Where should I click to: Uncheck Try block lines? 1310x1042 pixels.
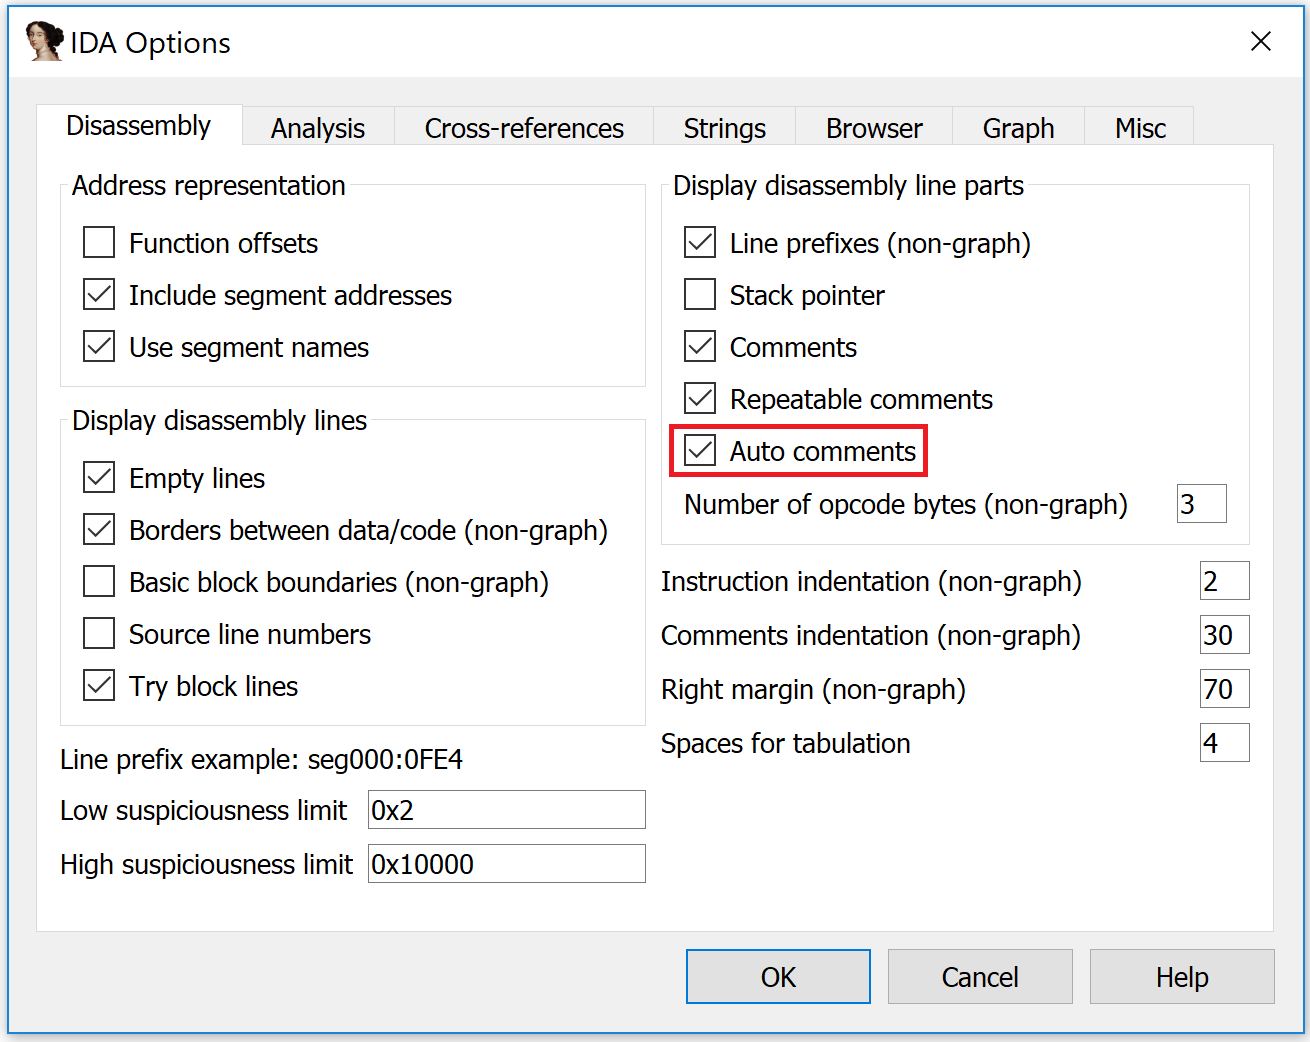[x=99, y=686]
